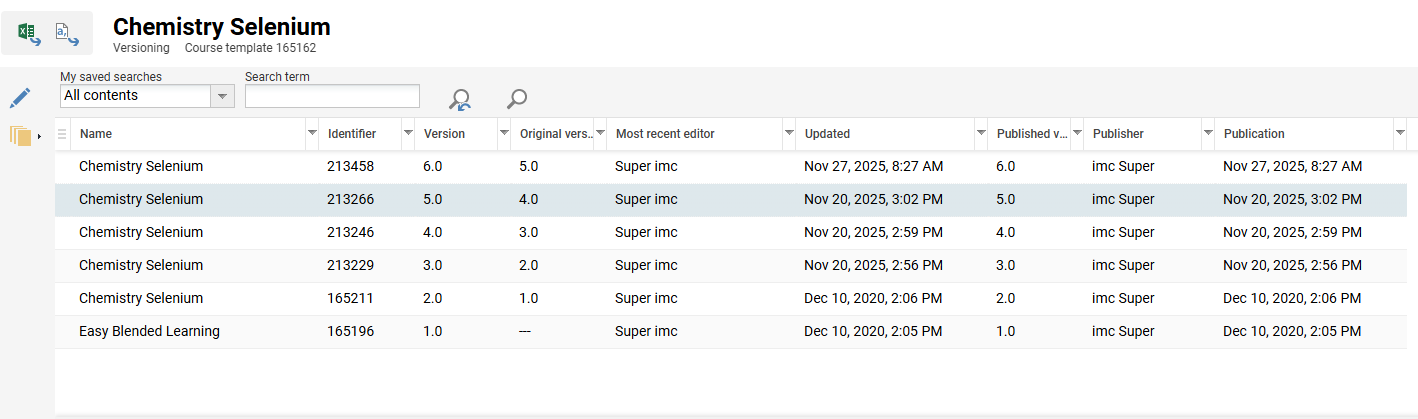The image size is (1418, 419).
Task: Click Publication Nov 20, 2025, 2:56 PM cell
Action: point(1292,265)
